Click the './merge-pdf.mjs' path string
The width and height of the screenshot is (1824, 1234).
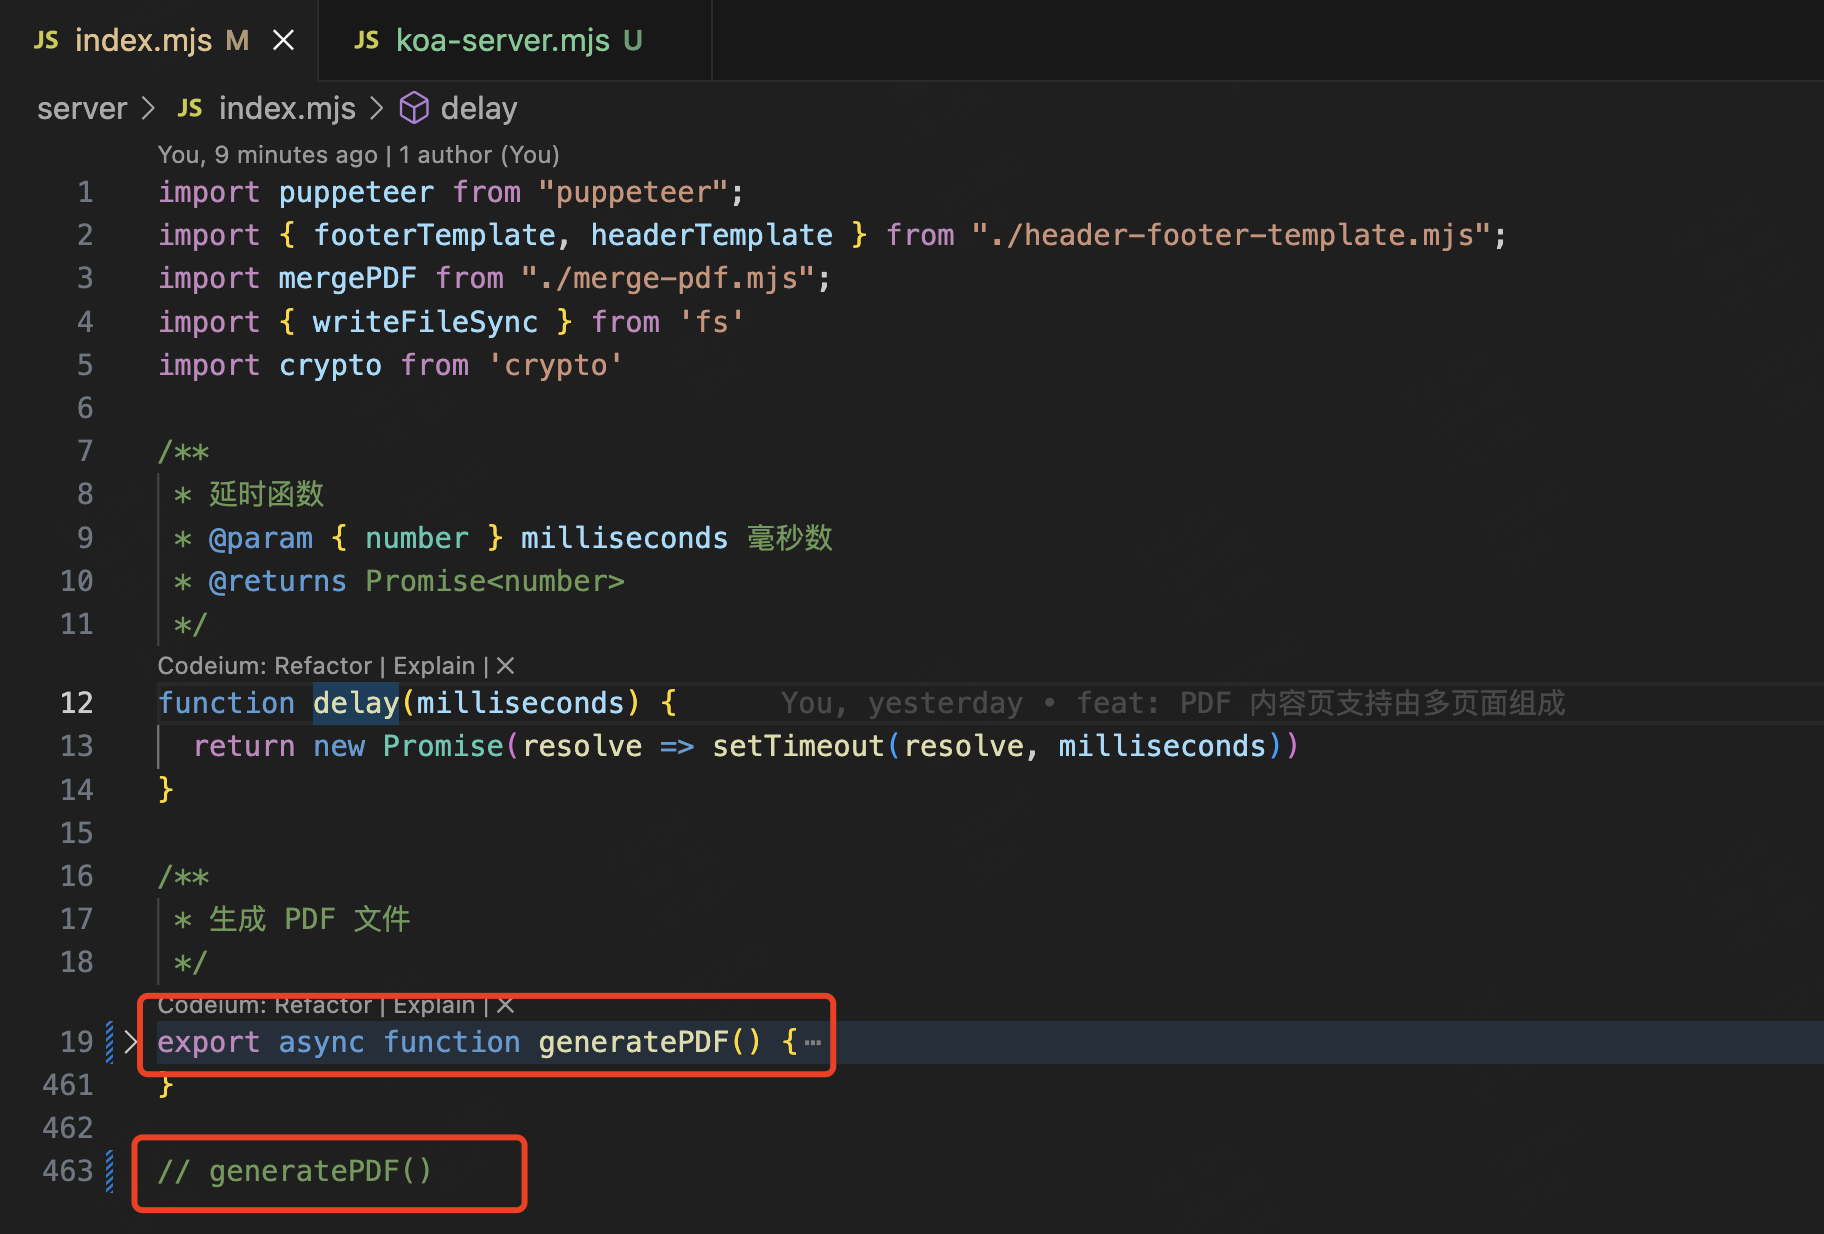[668, 278]
